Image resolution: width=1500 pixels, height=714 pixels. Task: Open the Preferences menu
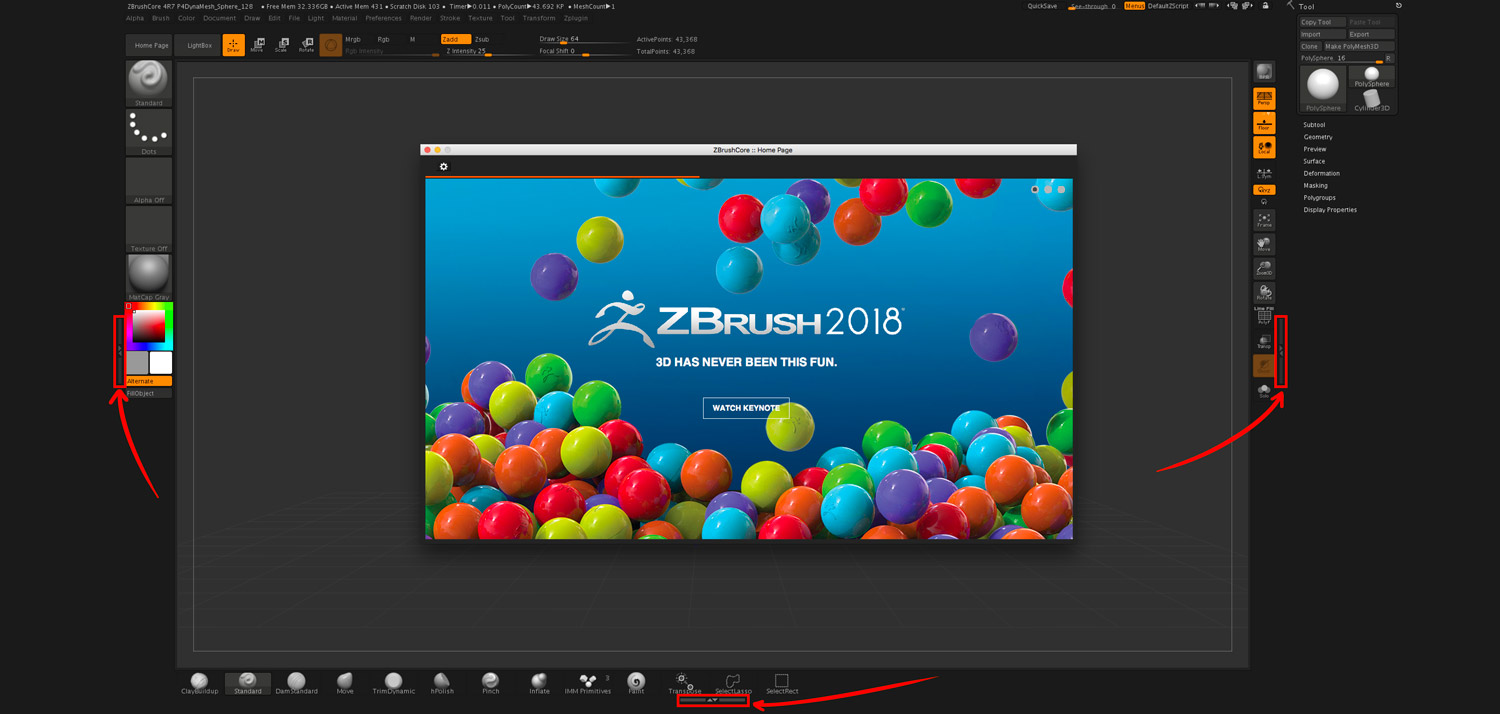383,18
